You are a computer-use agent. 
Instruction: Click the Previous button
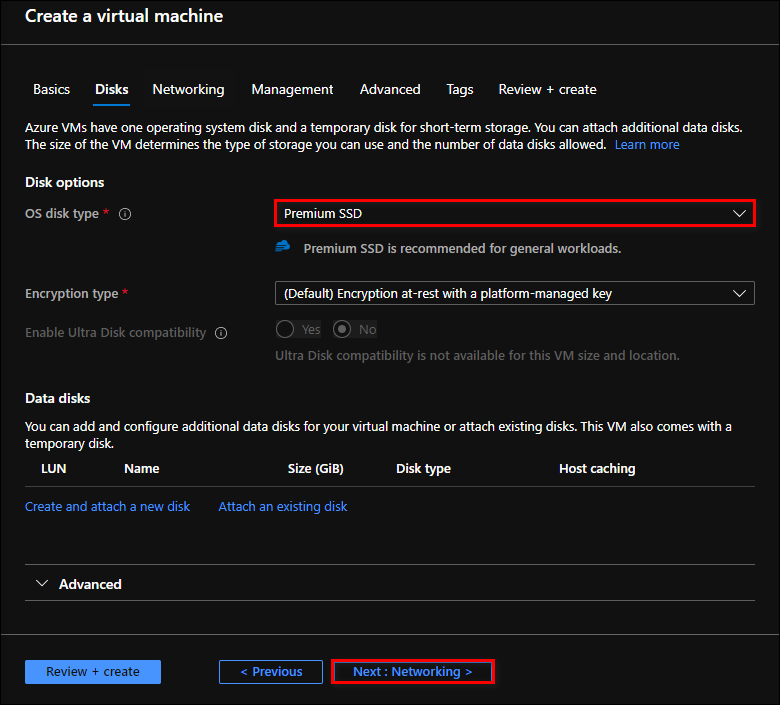point(271,672)
